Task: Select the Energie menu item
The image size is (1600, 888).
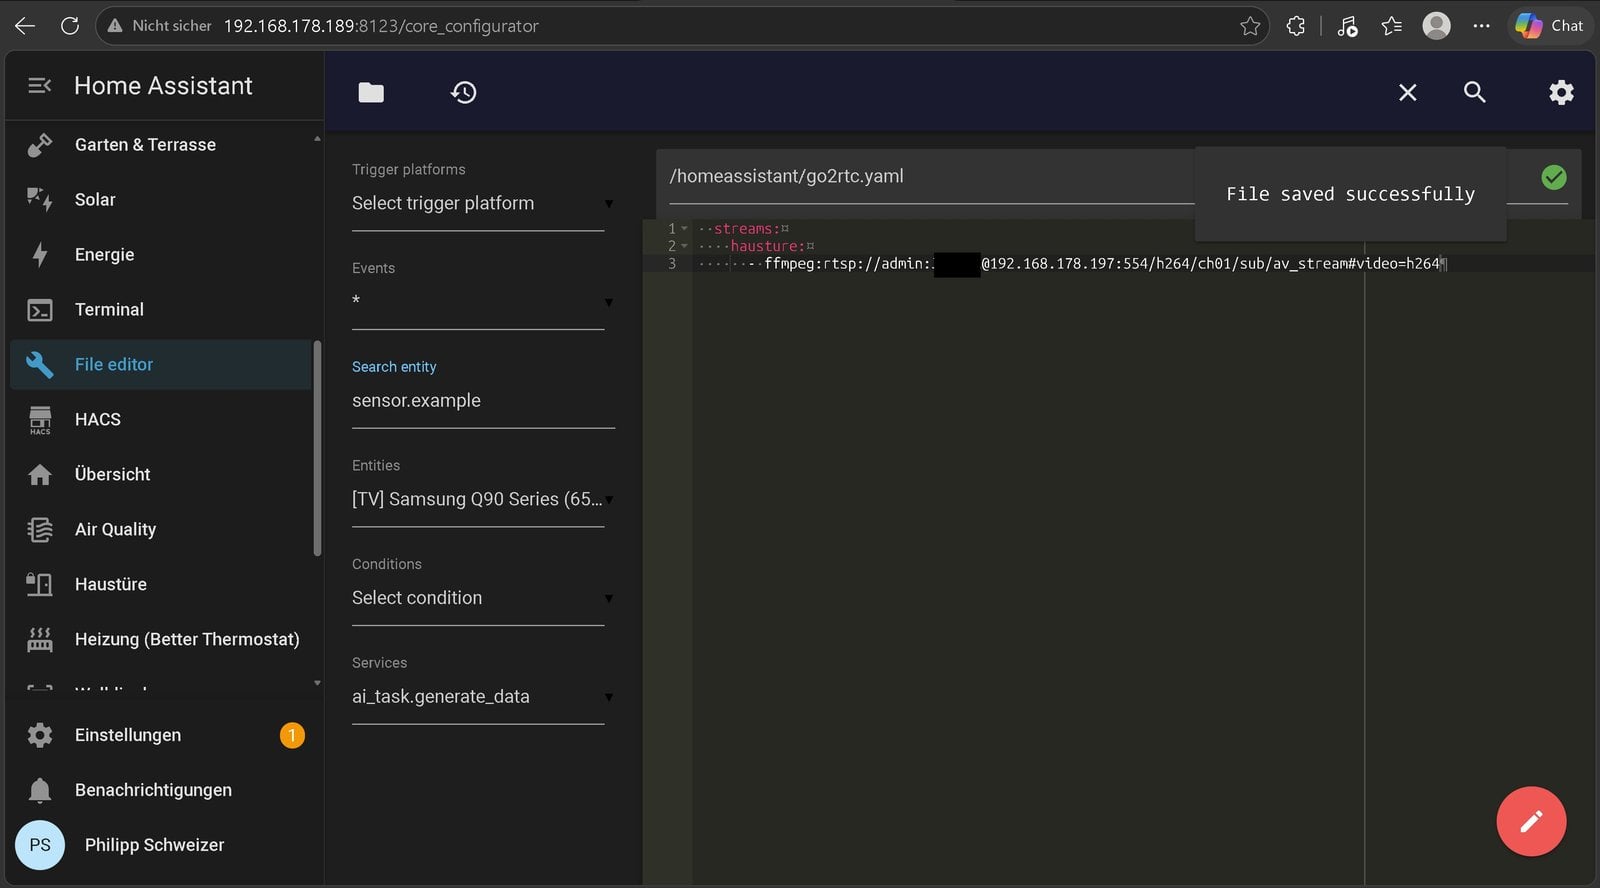Action: coord(162,255)
